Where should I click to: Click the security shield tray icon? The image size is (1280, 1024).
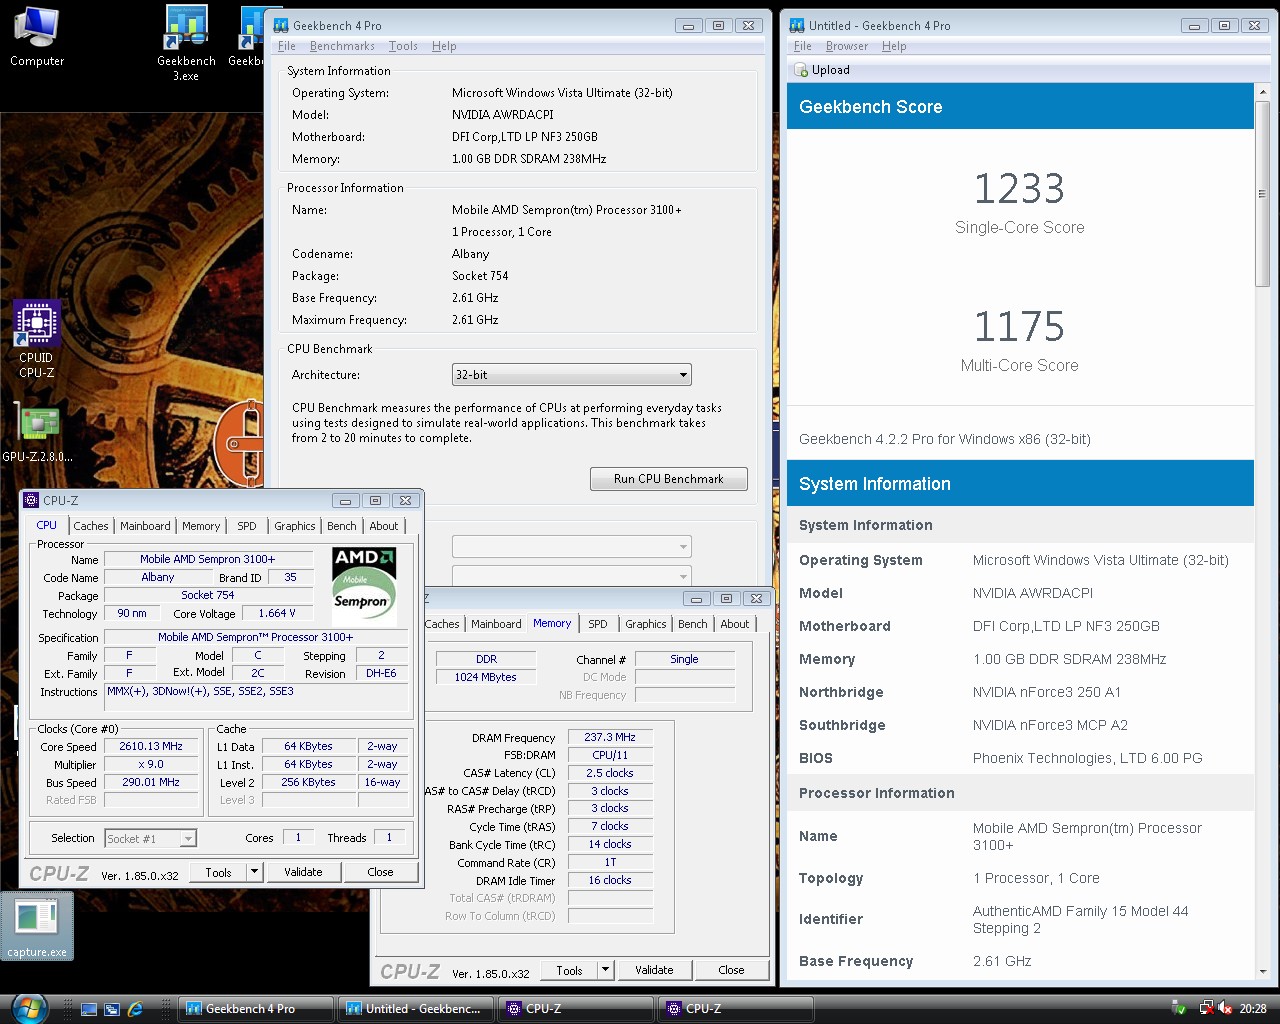(x=1179, y=1009)
